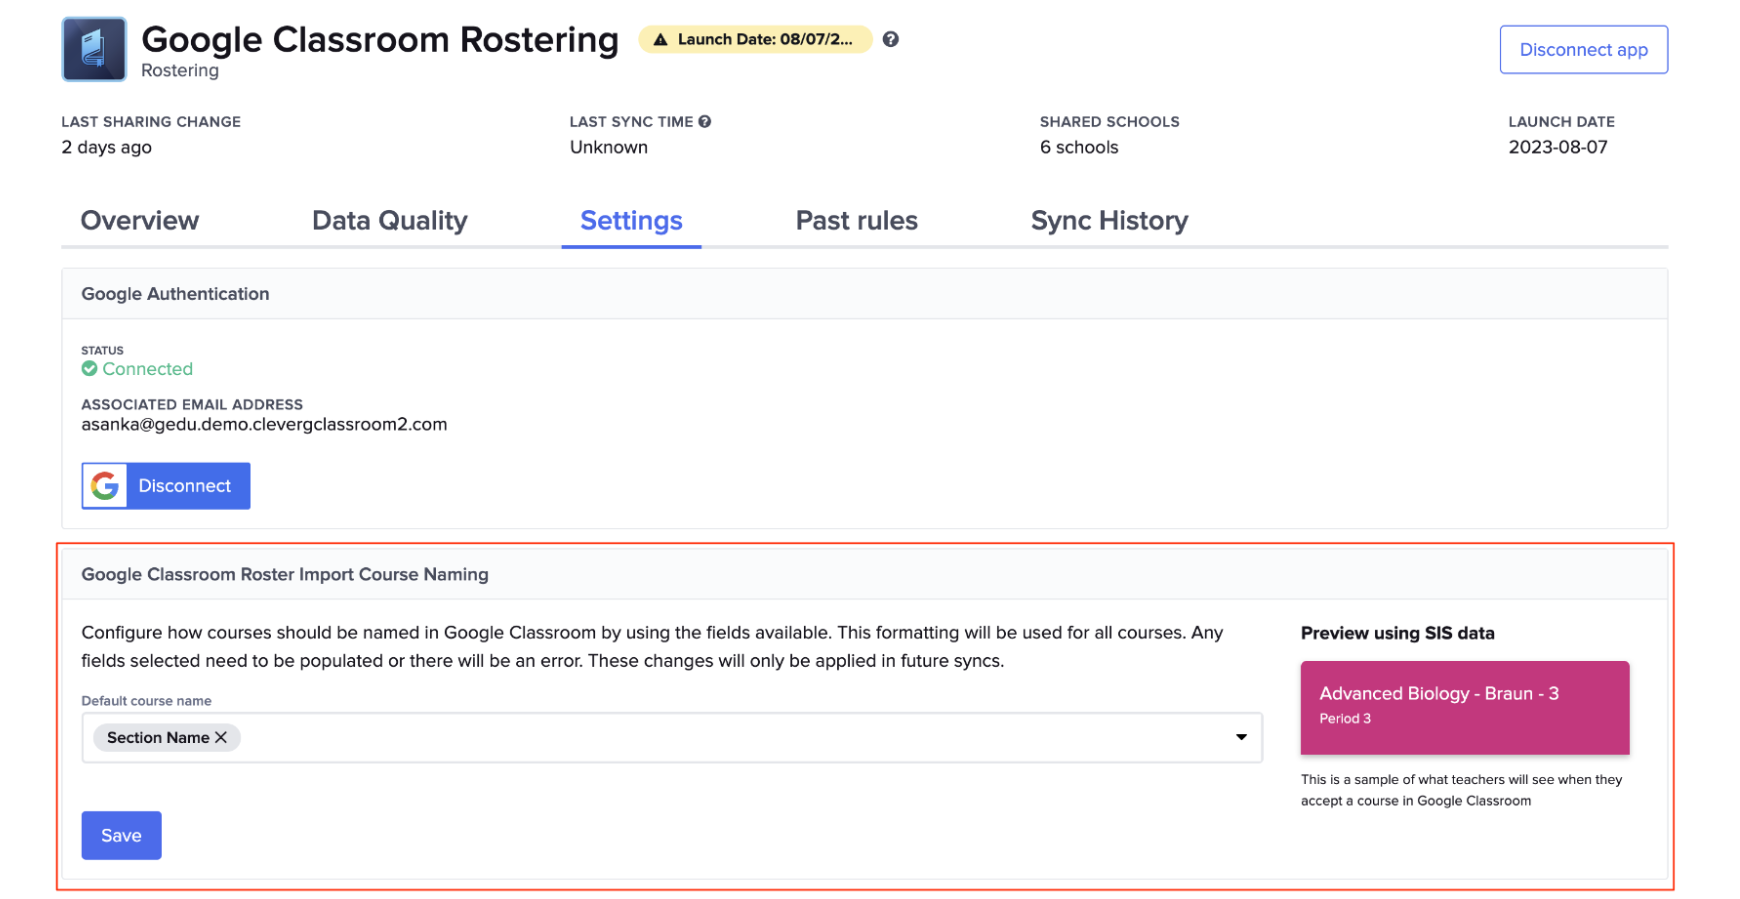The image size is (1740, 899).
Task: Click the green Connected checkmark icon
Action: click(90, 368)
